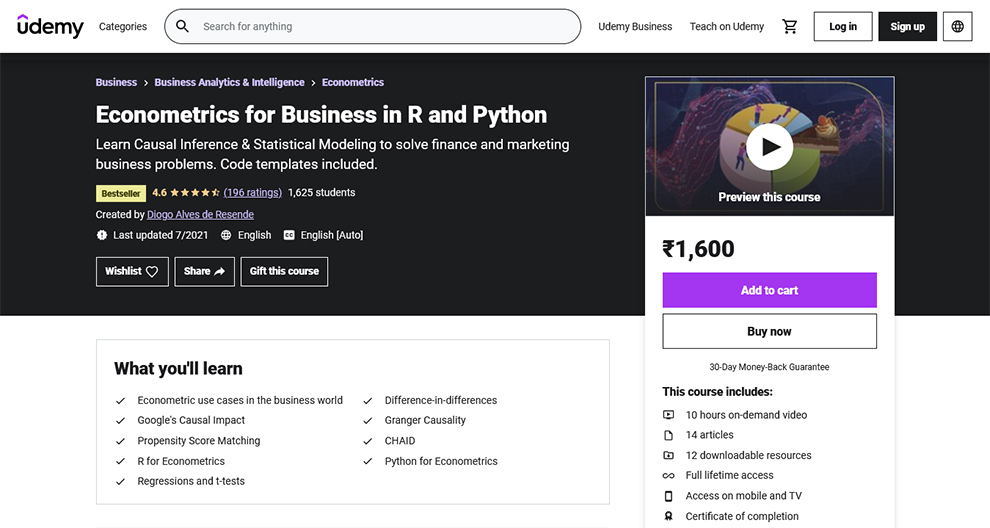Click the certificate of completion icon
990x528 pixels.
coord(668,516)
